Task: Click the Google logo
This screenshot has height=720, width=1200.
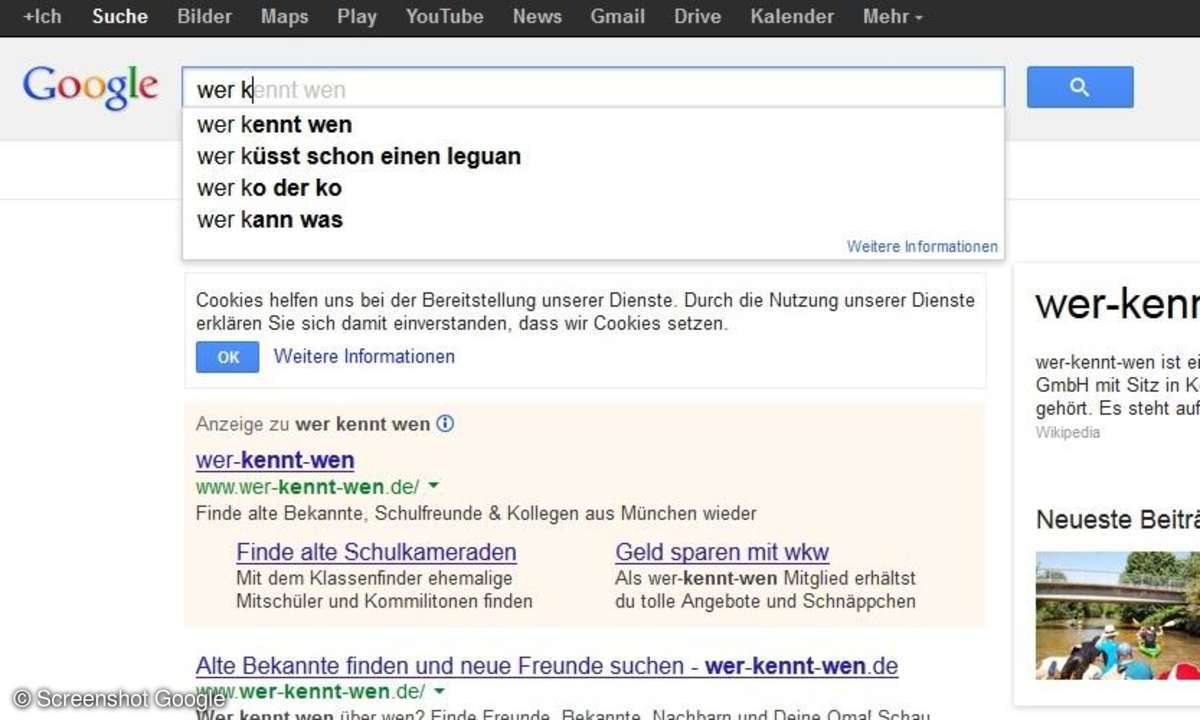Action: click(90, 88)
